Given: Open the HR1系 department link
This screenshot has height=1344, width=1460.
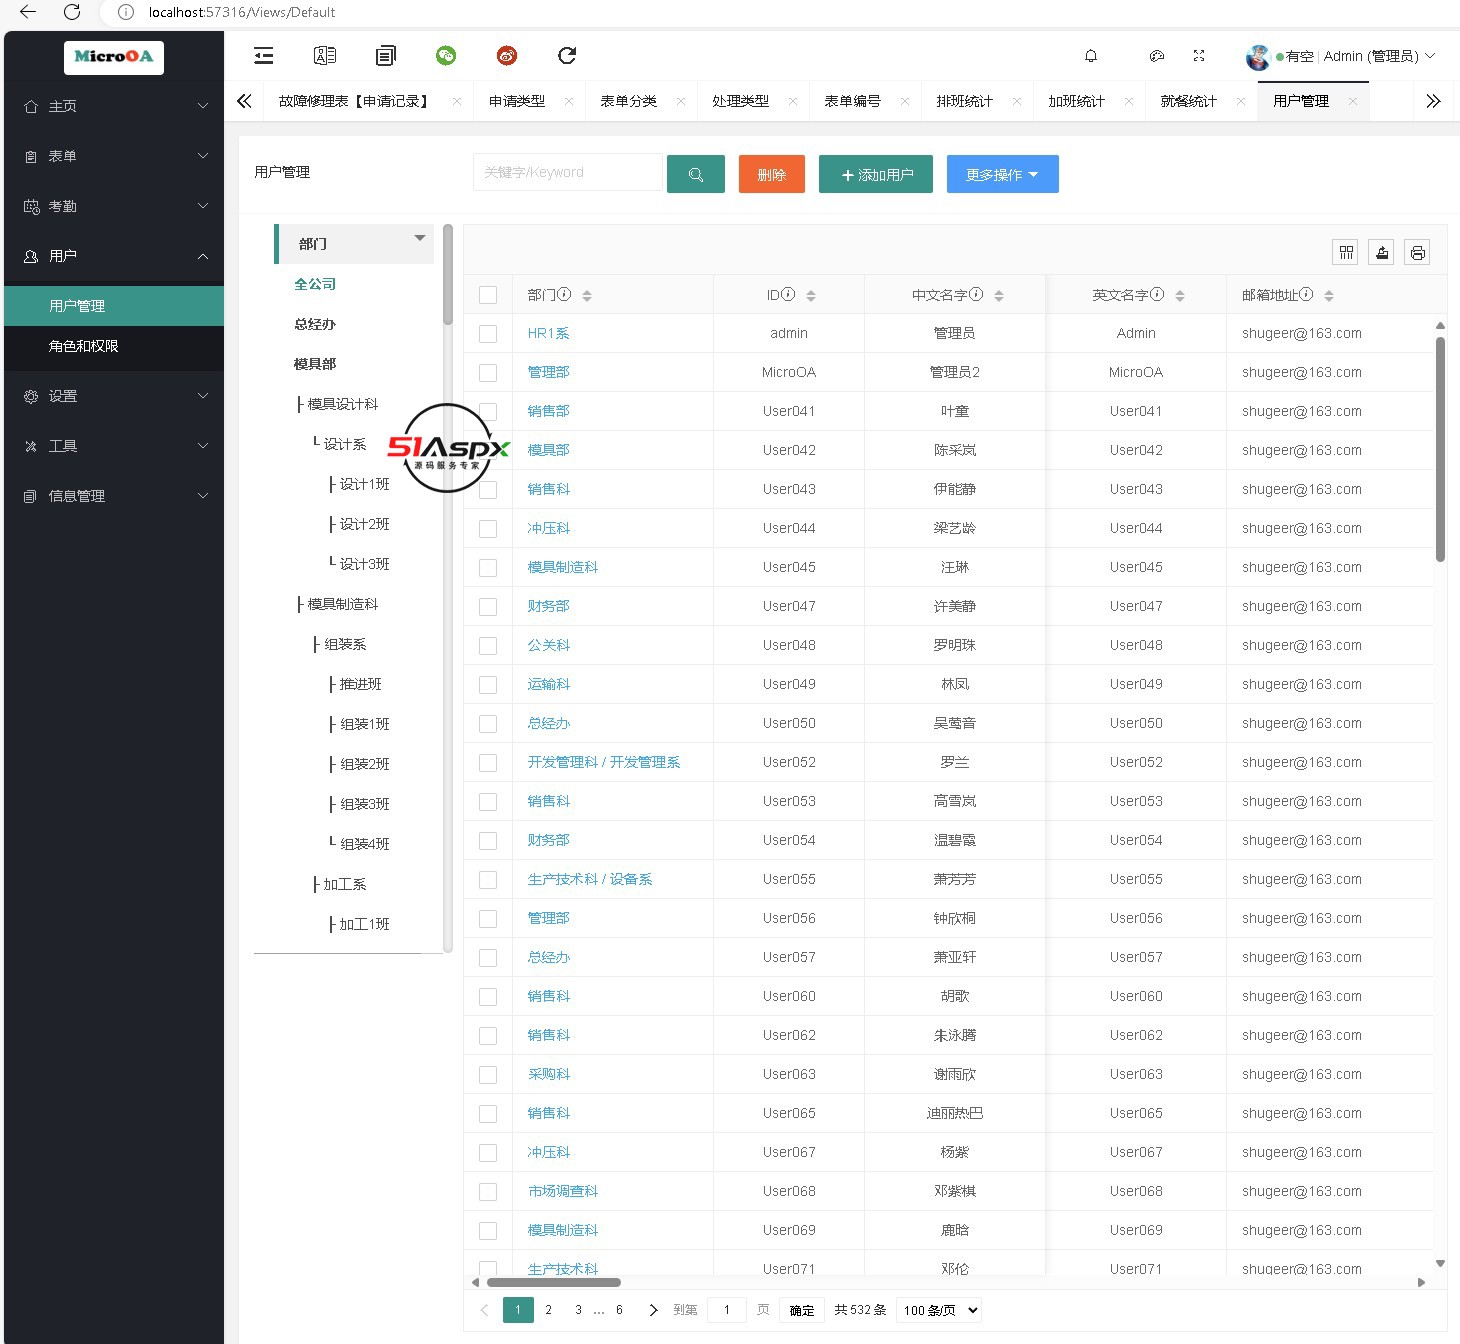Looking at the screenshot, I should point(549,334).
